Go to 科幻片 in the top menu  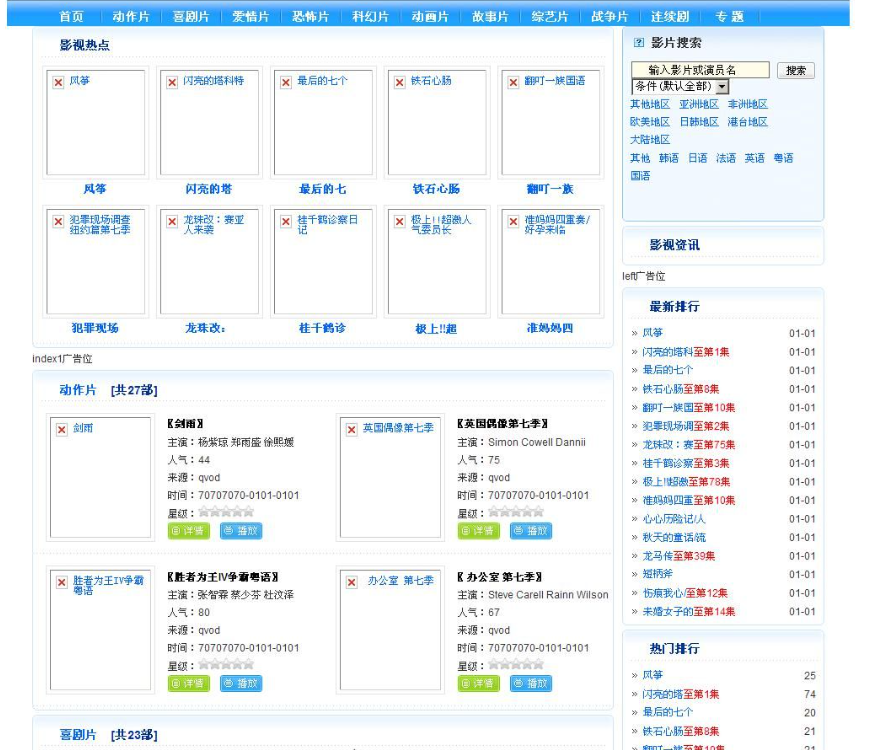(371, 17)
